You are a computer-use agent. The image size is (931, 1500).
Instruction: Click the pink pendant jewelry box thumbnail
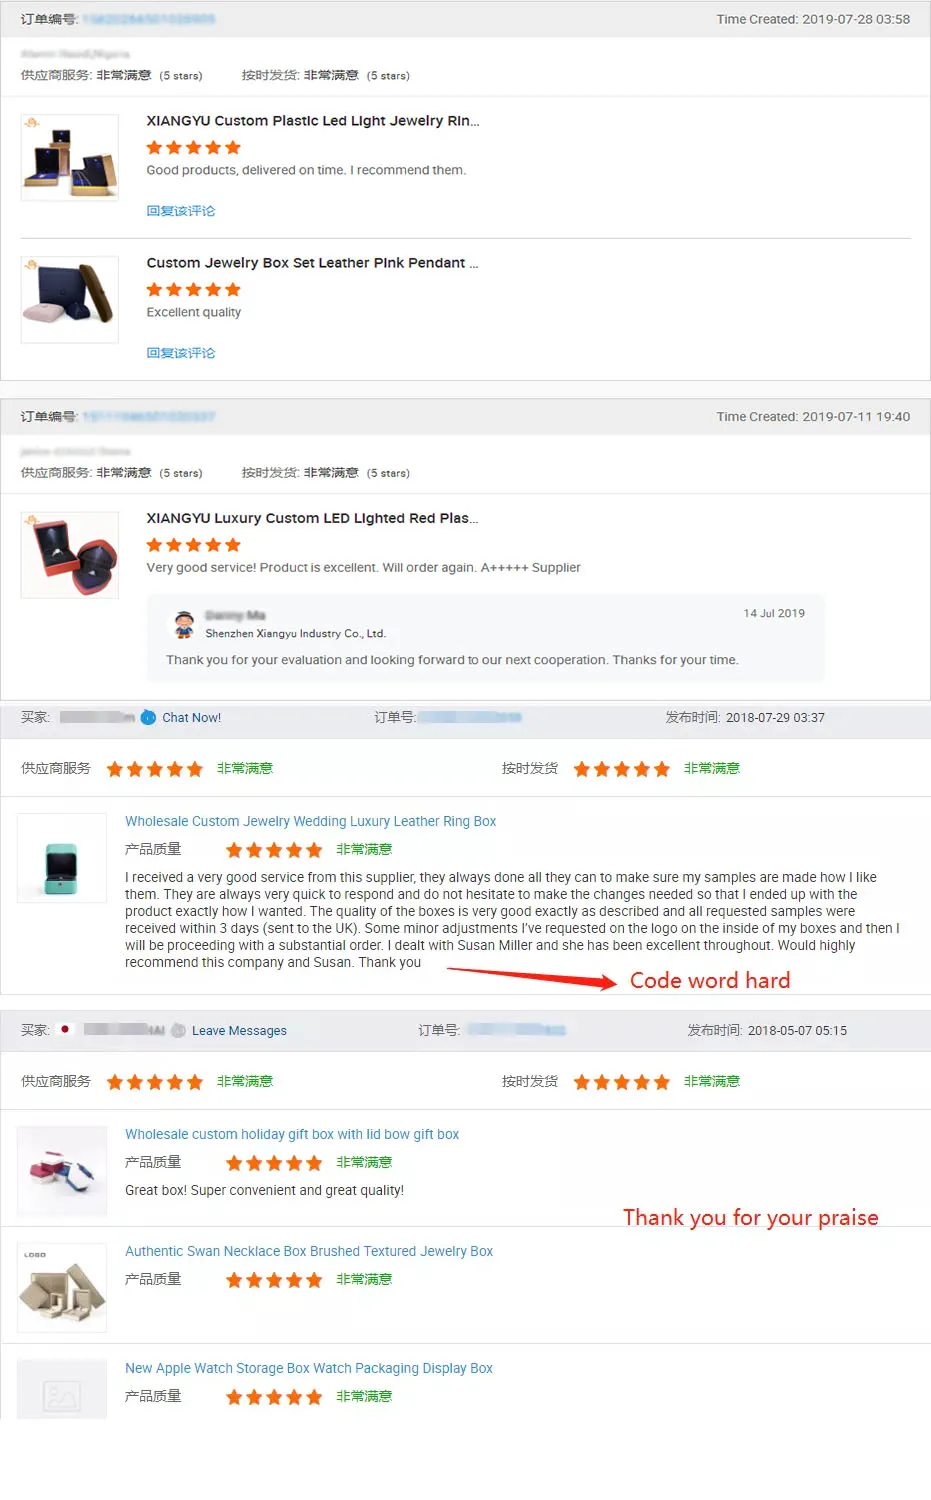tap(70, 299)
